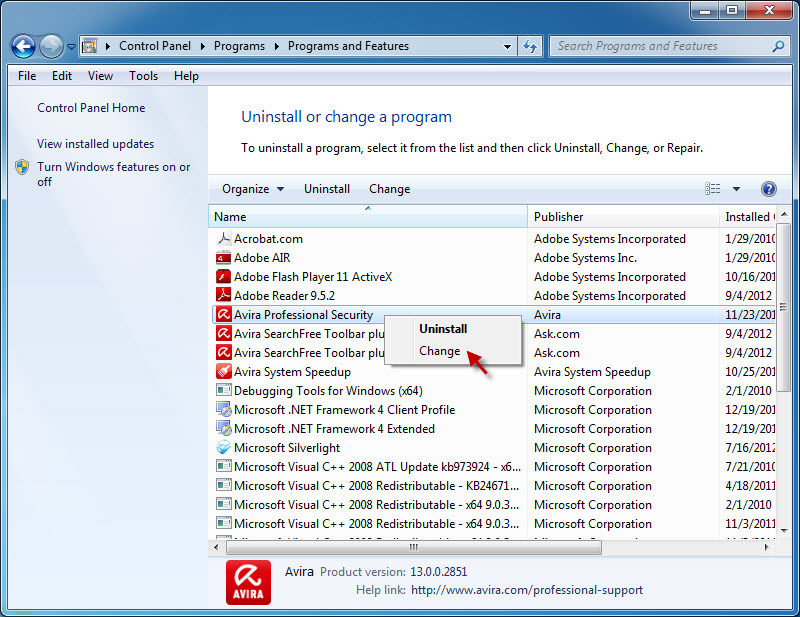Click the Adobe Reader 9.5.2 icon
The width and height of the screenshot is (800, 617).
point(223,295)
